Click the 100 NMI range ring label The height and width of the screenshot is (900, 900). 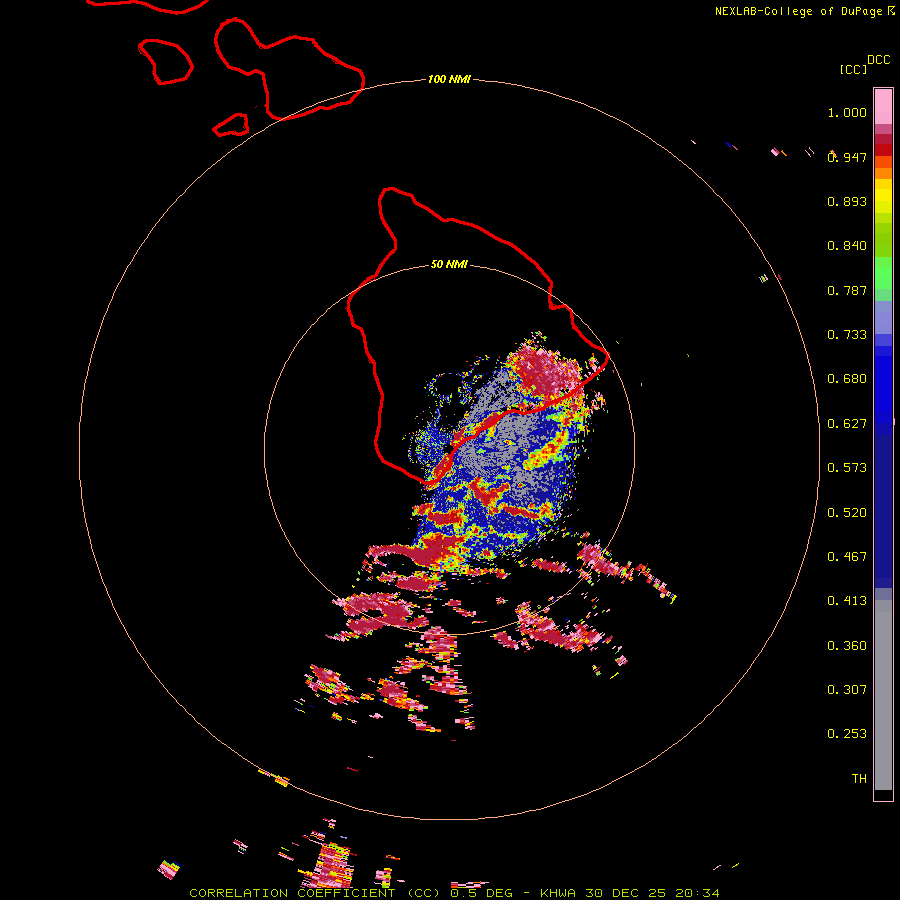click(449, 79)
